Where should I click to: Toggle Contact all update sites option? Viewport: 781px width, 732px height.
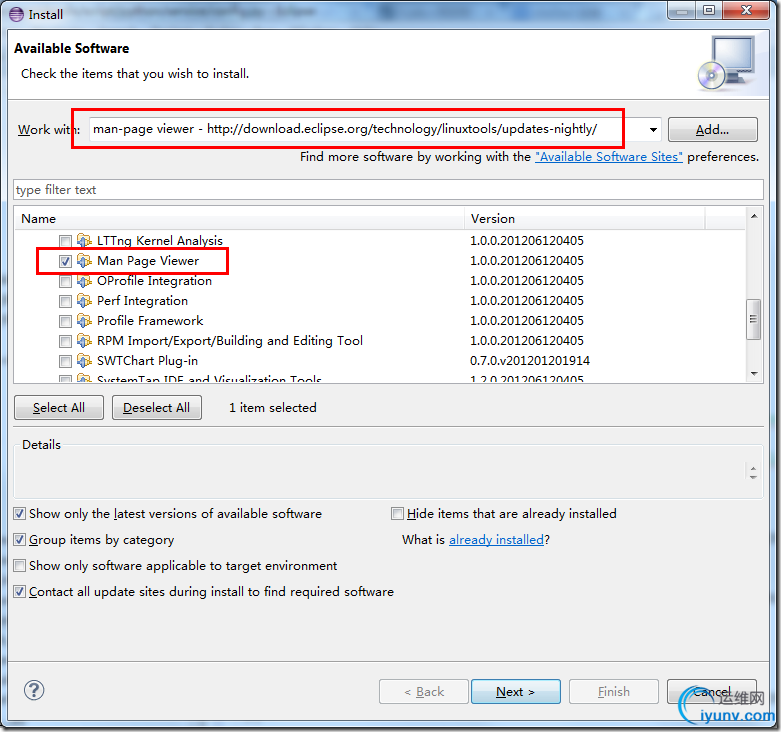pyautogui.click(x=19, y=592)
